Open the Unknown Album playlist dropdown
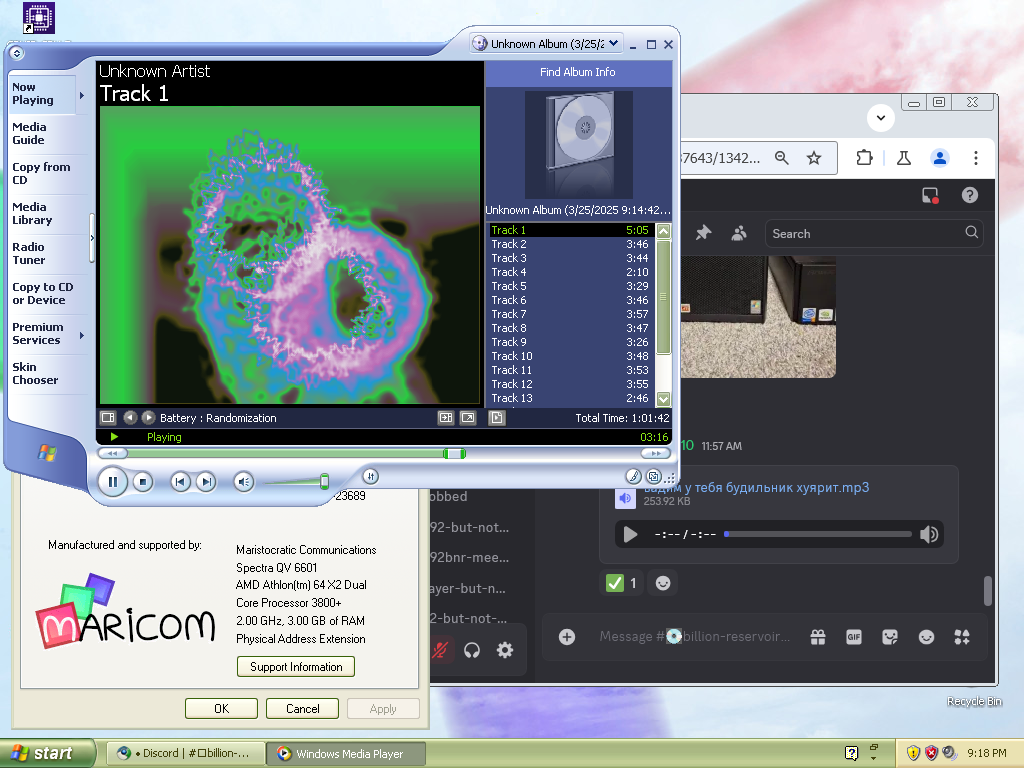 (x=613, y=44)
